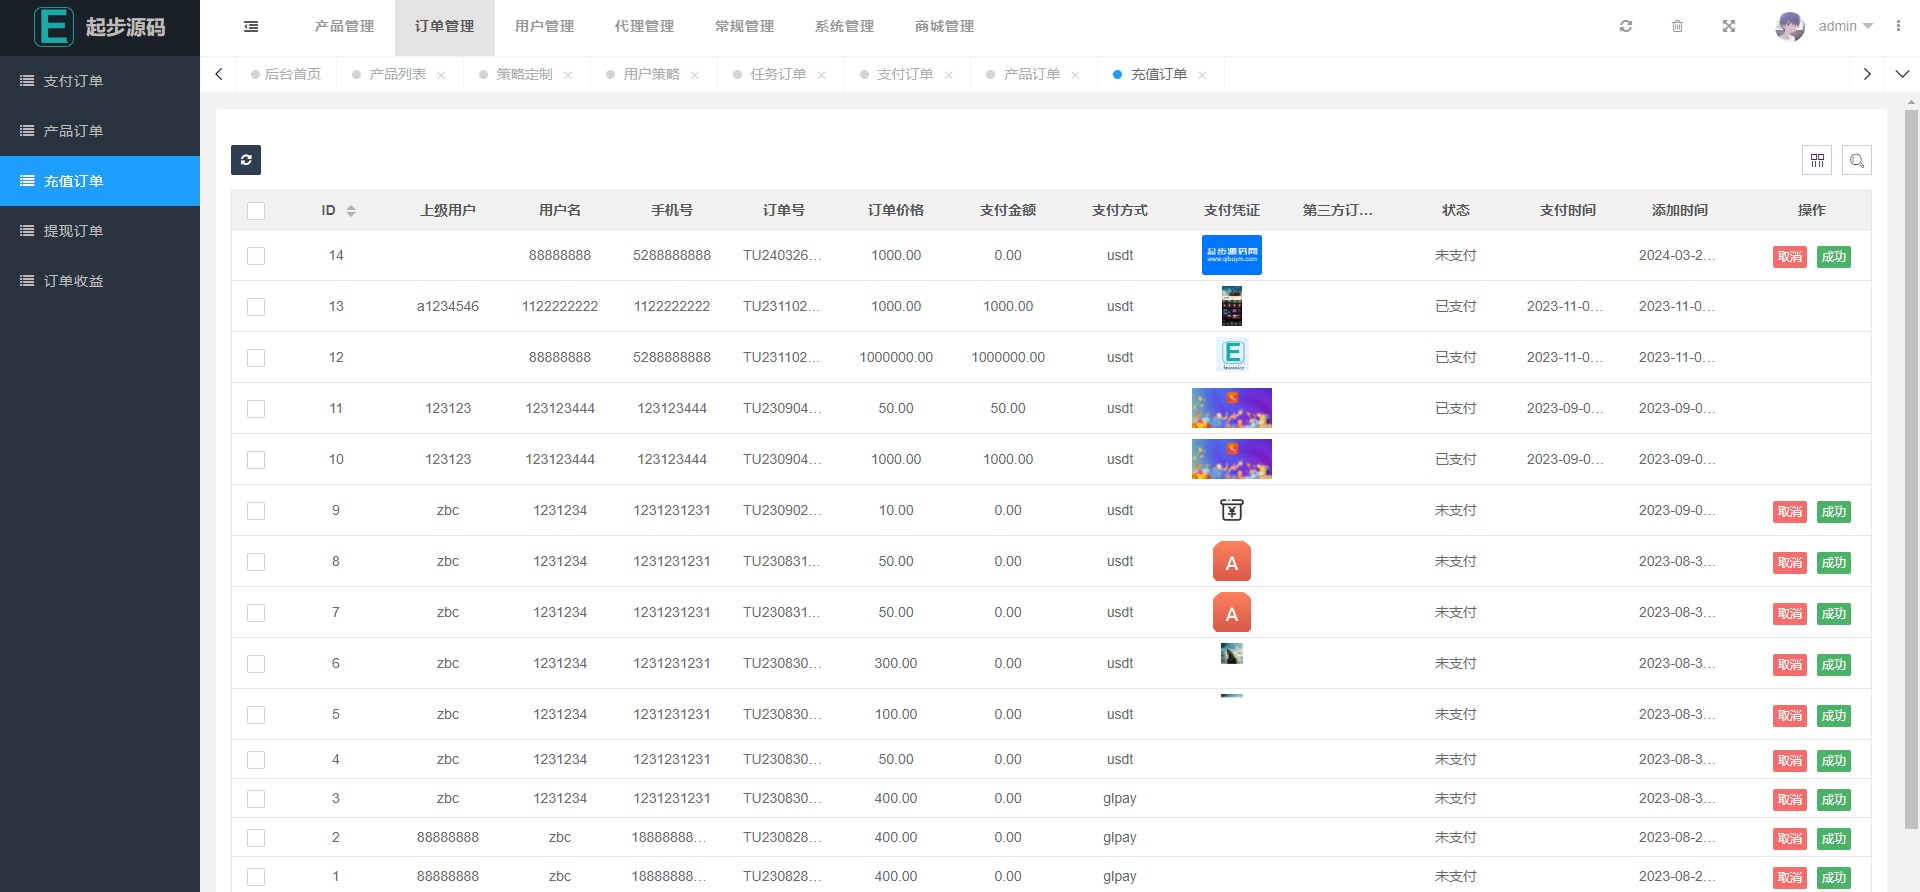Open the table search magnifier icon
The height and width of the screenshot is (892, 1920).
(x=1857, y=160)
